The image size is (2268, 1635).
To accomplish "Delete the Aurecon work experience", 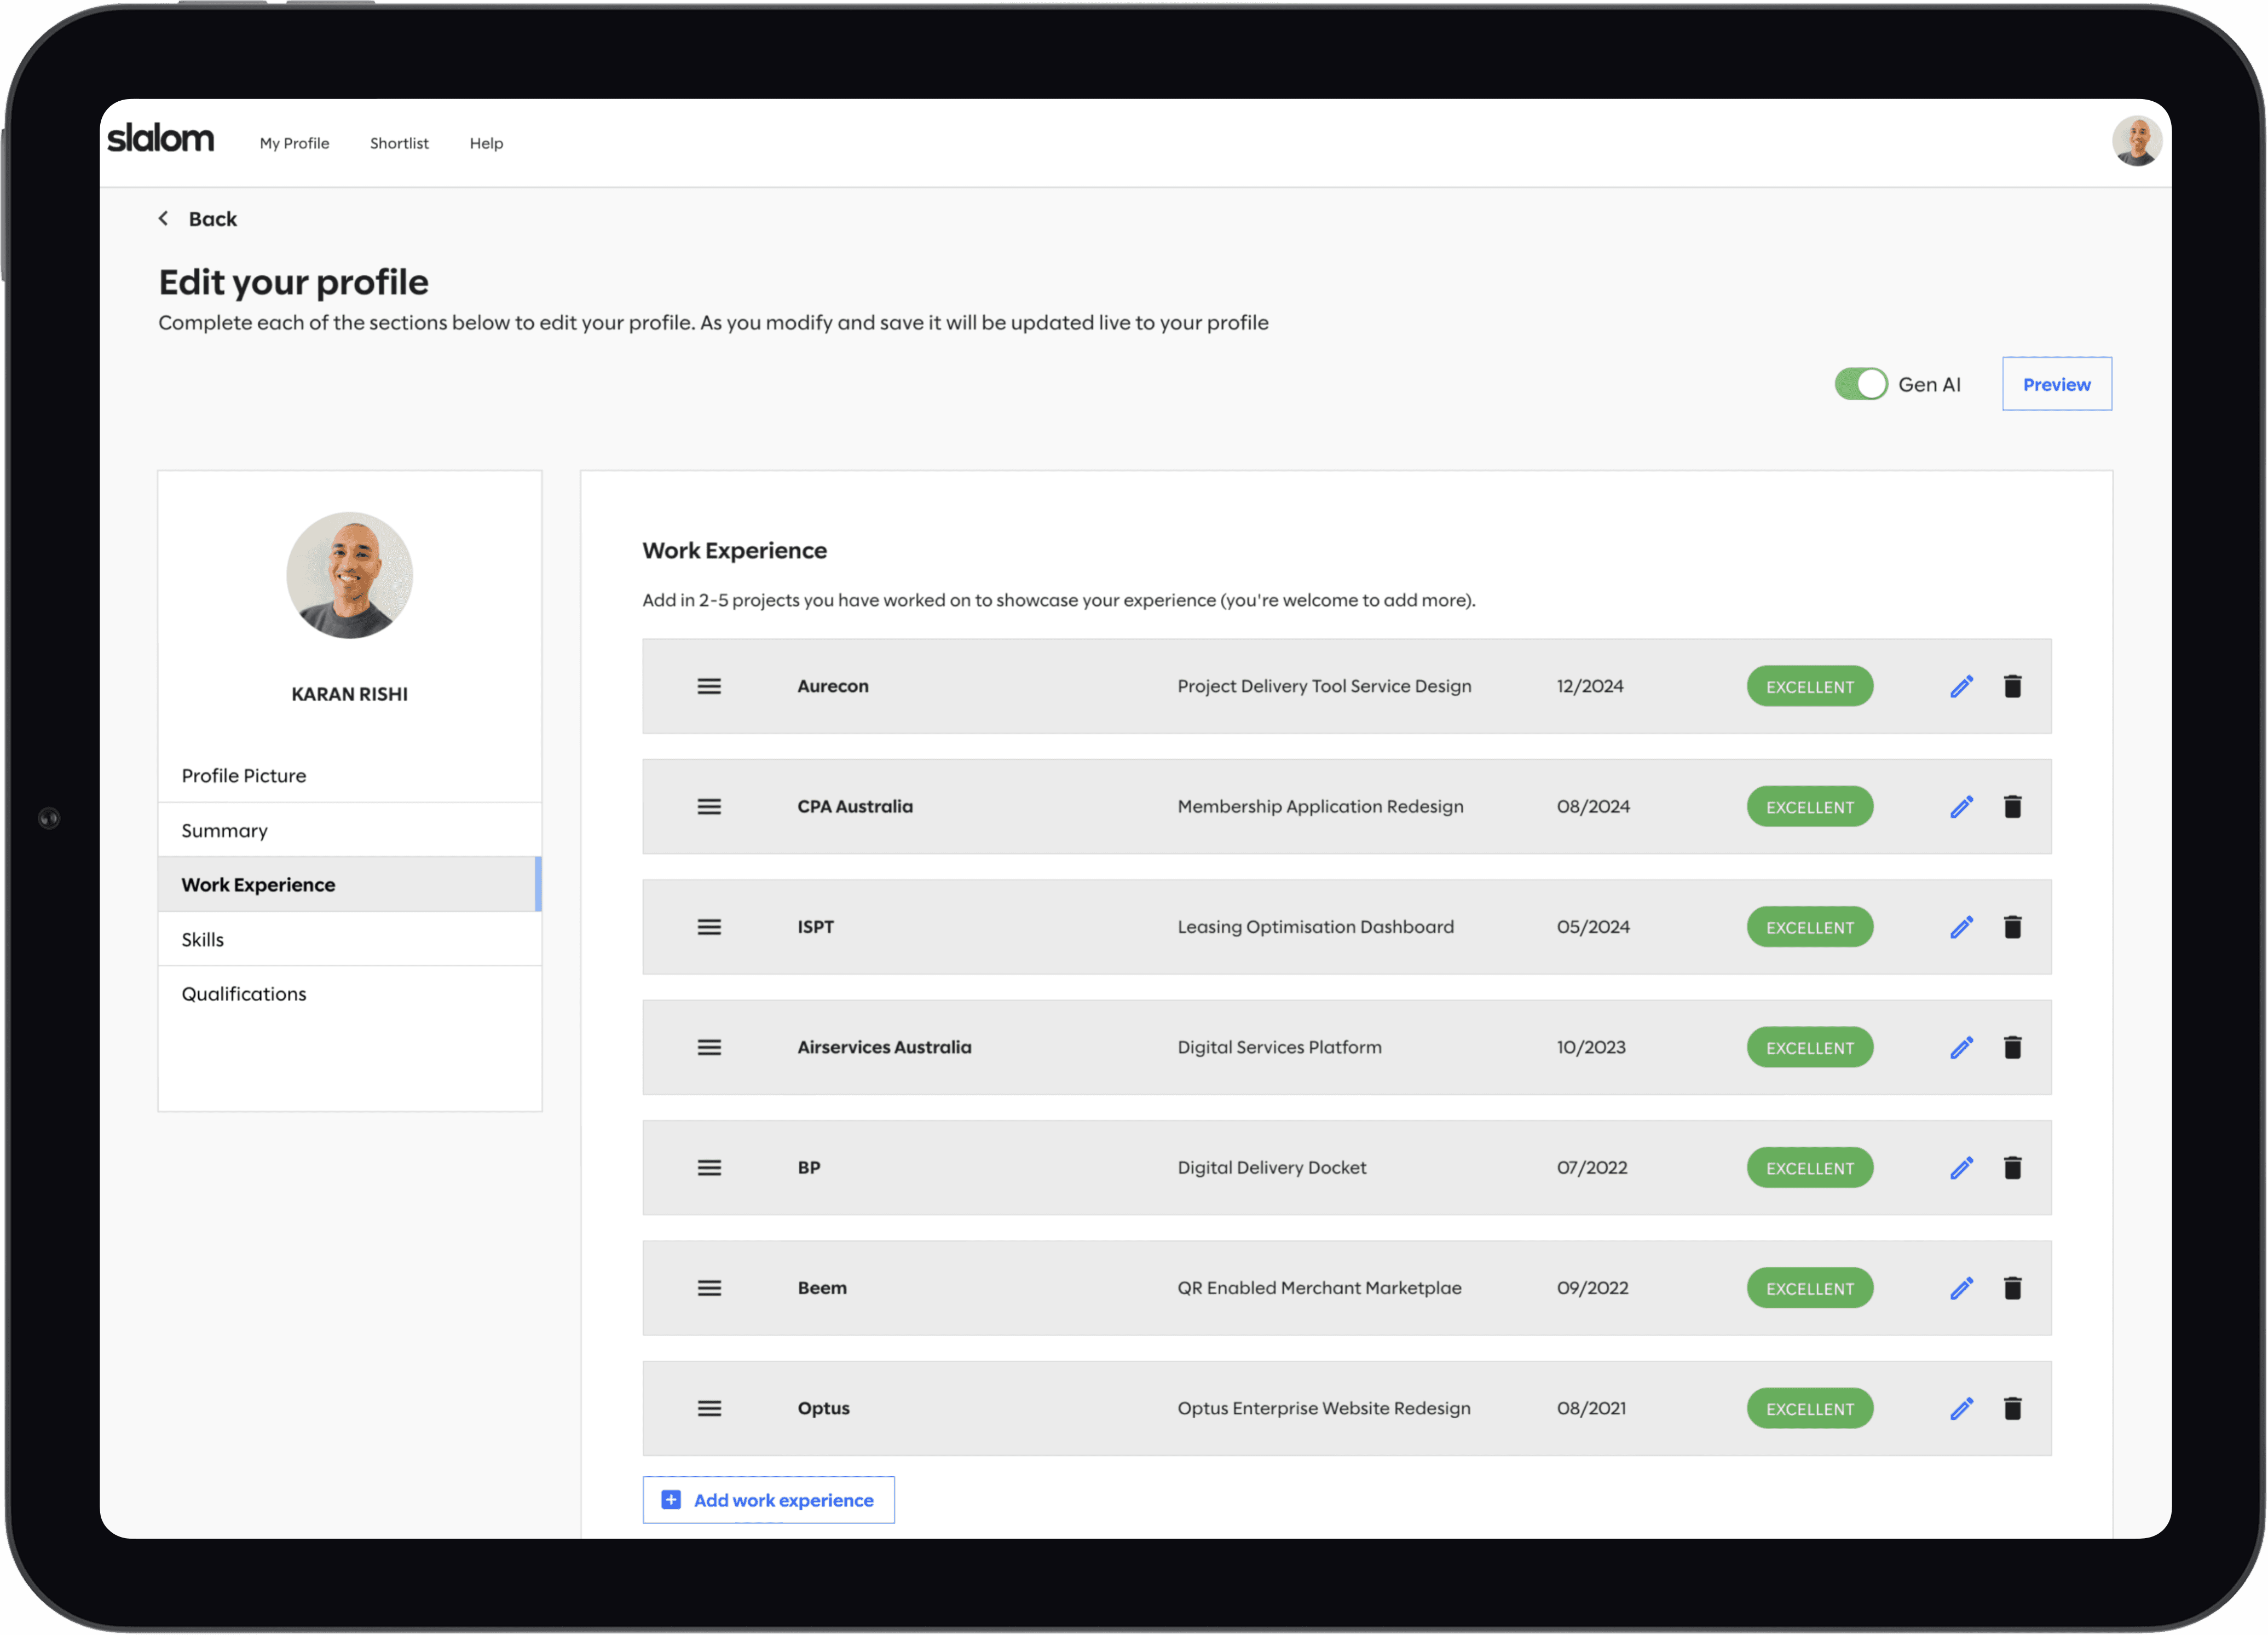I will [2012, 686].
